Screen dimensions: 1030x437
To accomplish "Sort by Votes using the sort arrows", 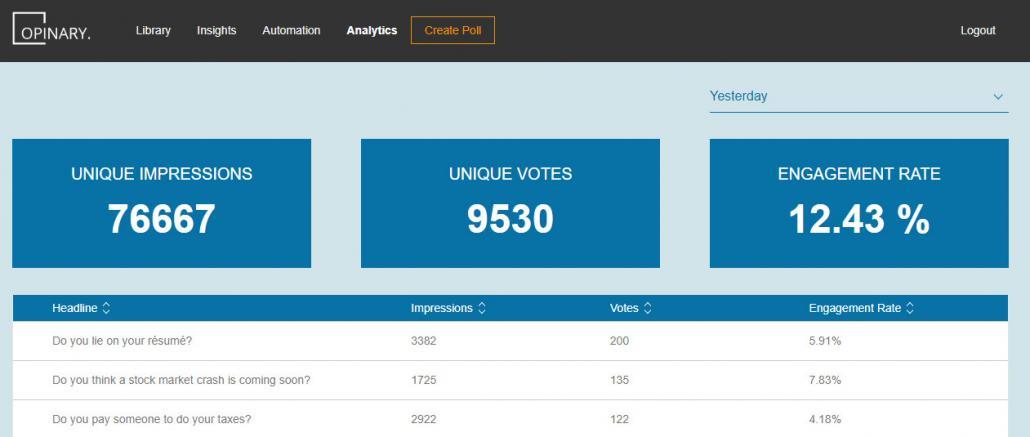I will (647, 308).
